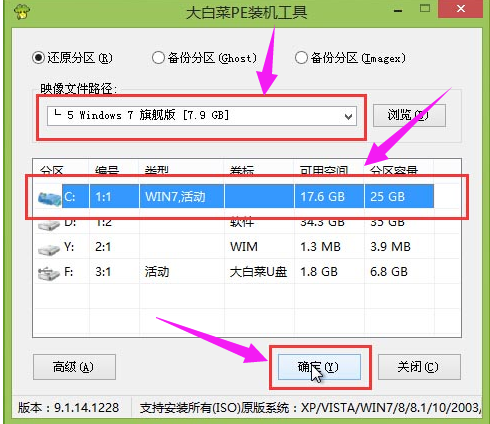Screen dimensions: 490x424
Task: Sort by the 分区容量 column header
Action: coord(393,171)
